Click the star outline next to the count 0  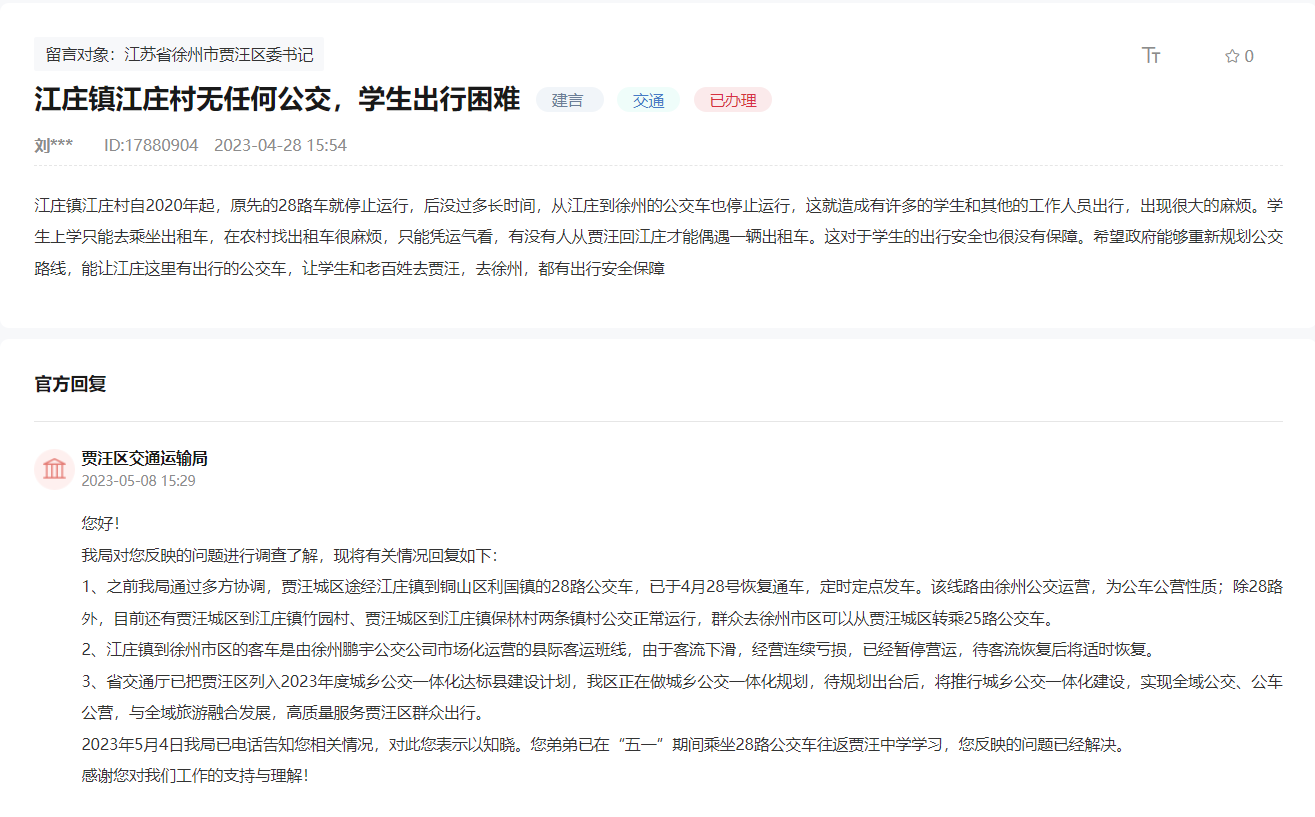tap(1231, 56)
